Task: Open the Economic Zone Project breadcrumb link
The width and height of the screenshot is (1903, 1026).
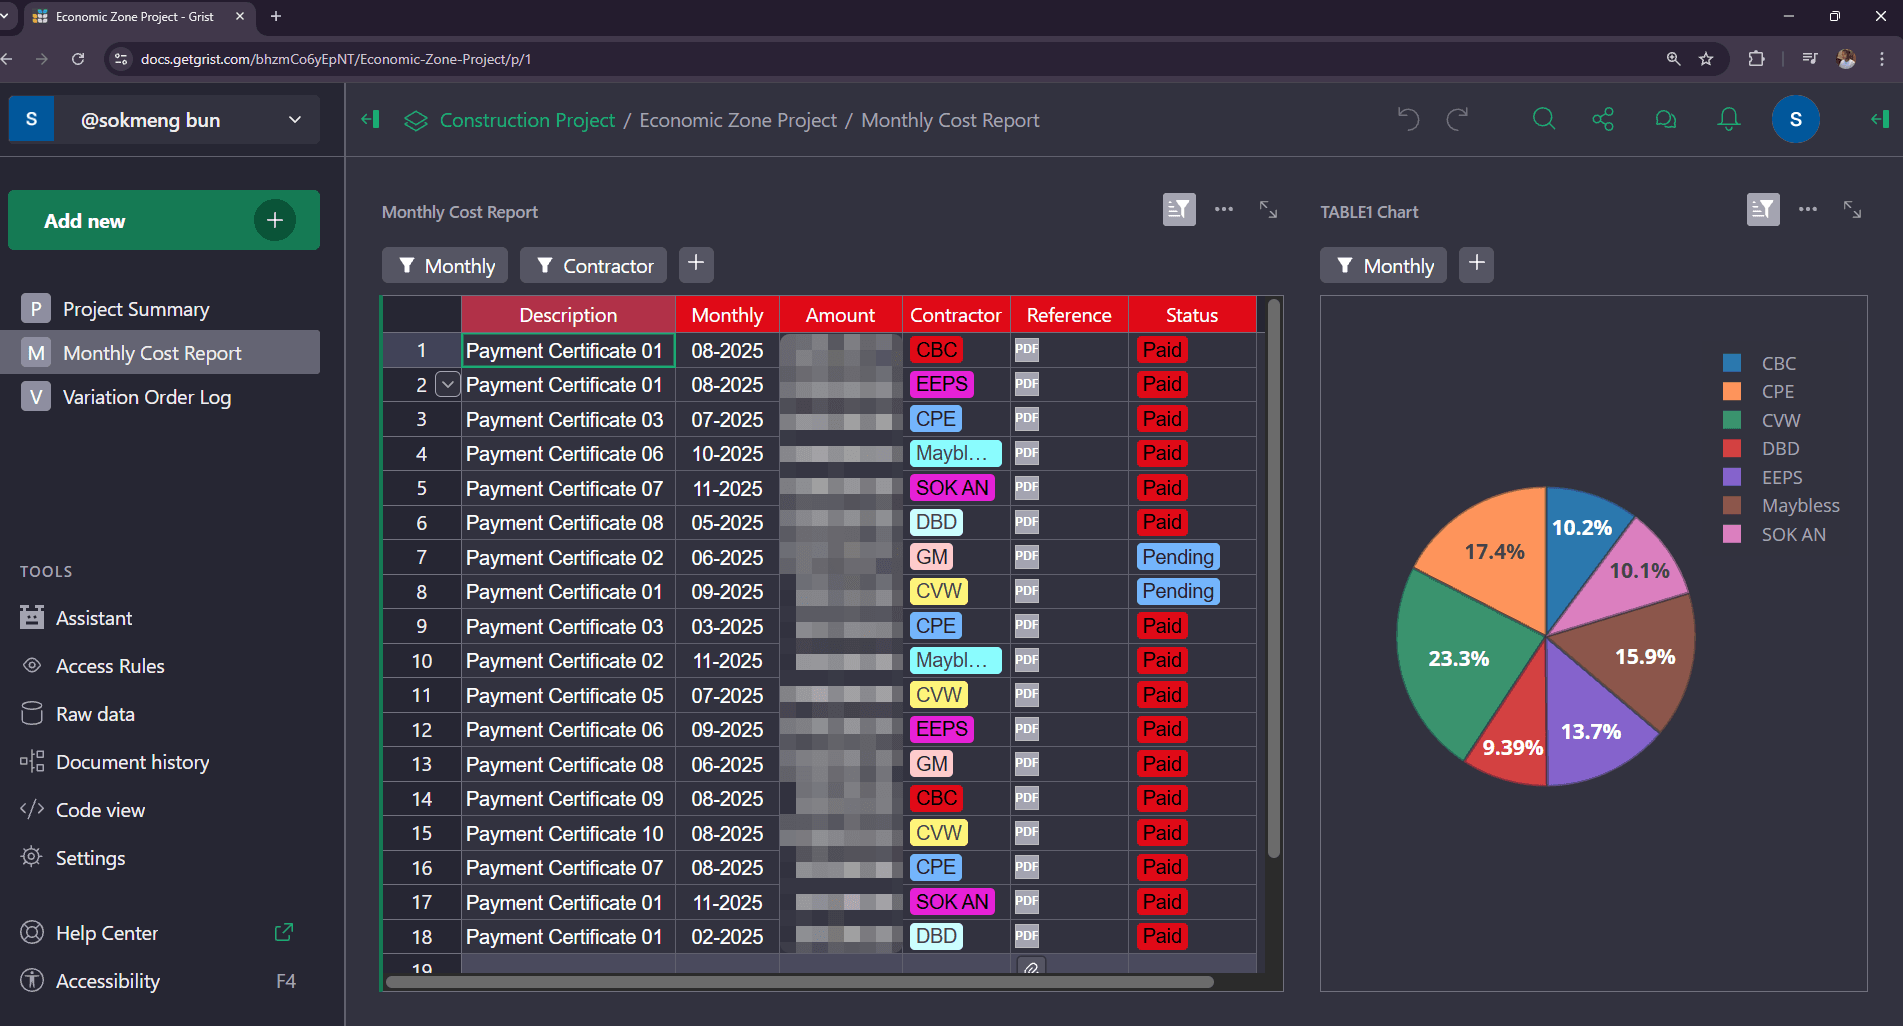Action: click(737, 120)
